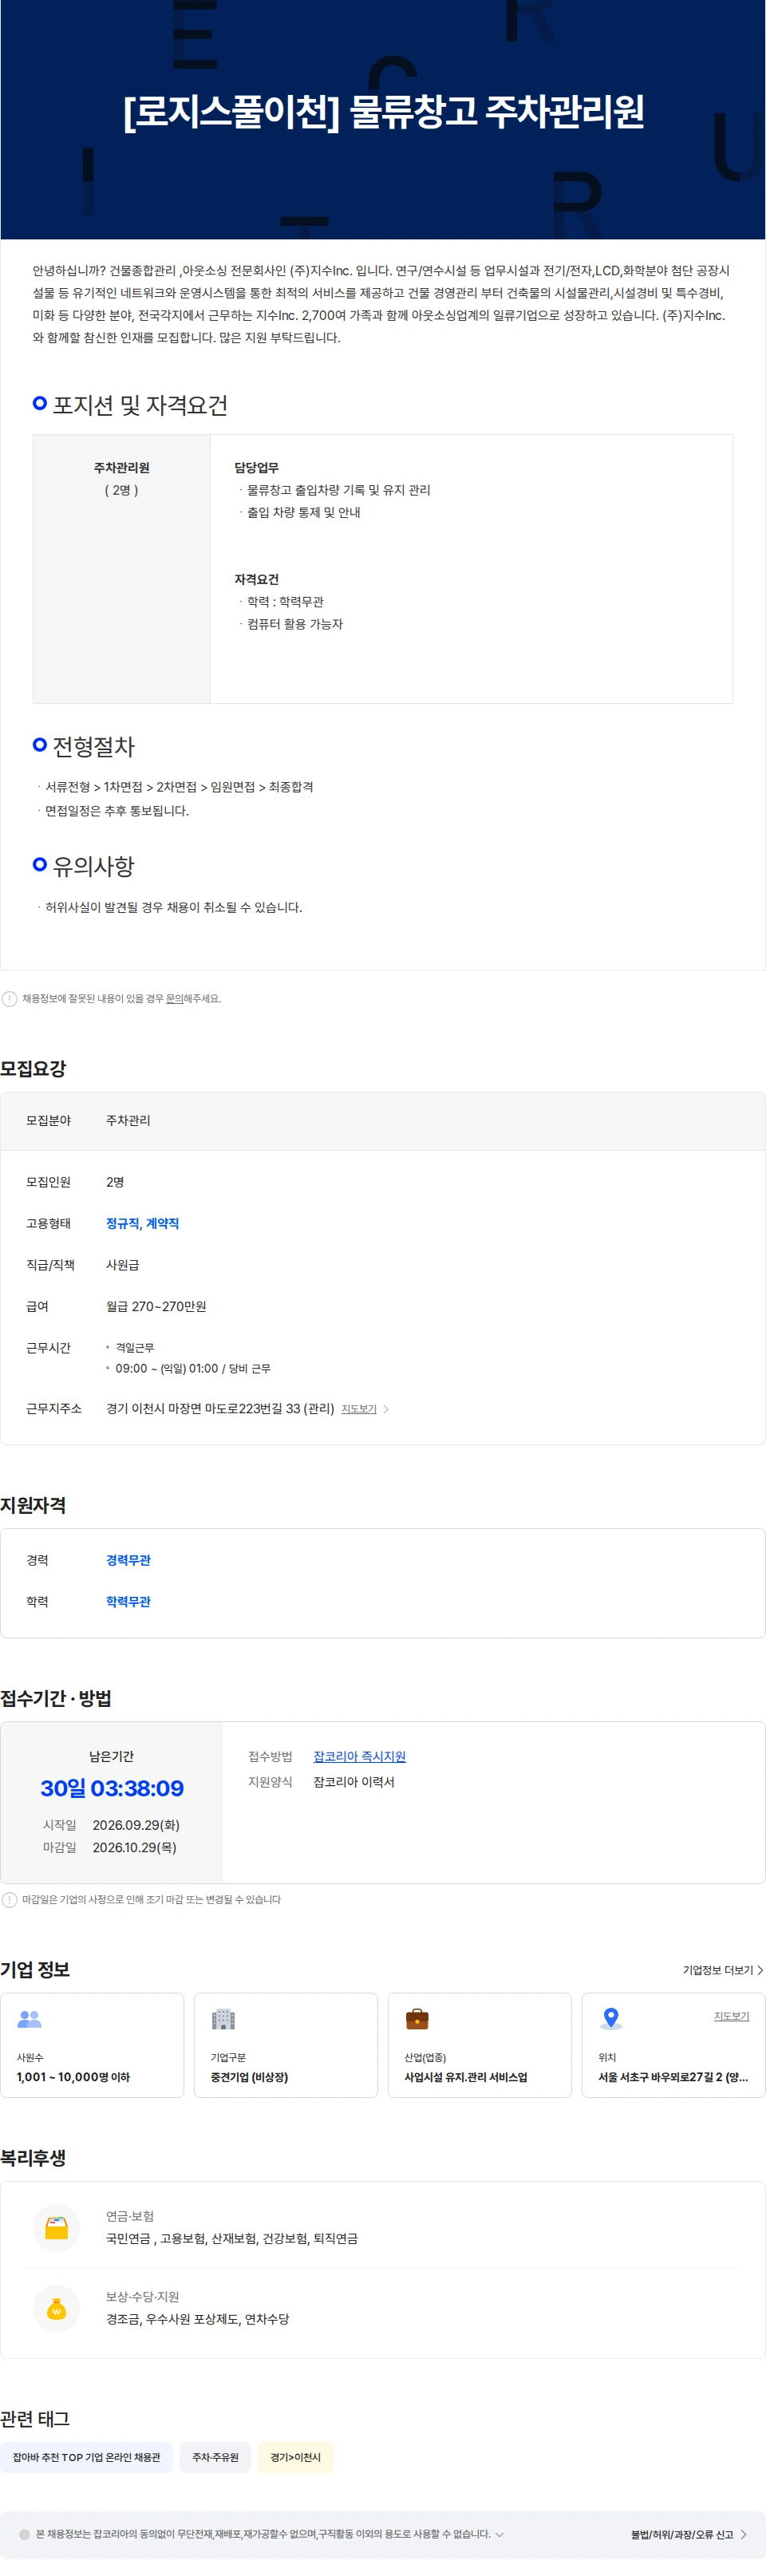
Task: Click 마감일 2026.10.29(목) date
Action: click(x=135, y=1847)
